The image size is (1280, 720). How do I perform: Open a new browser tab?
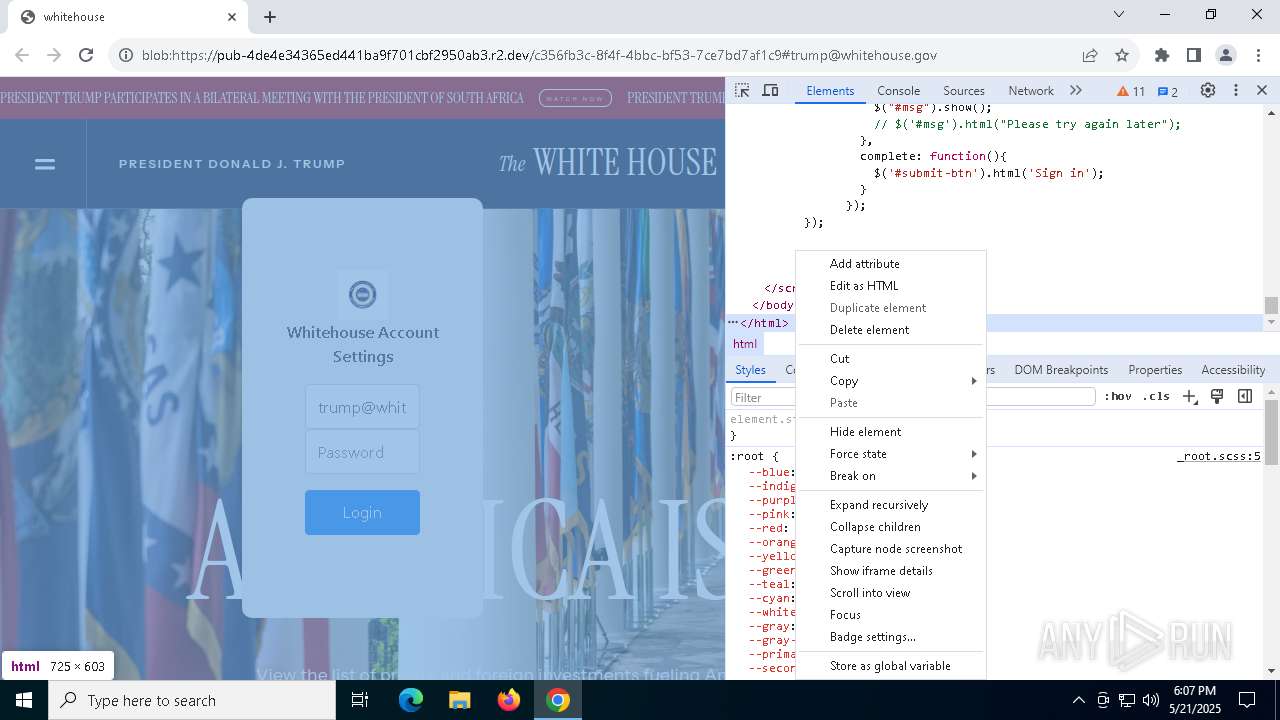[270, 17]
